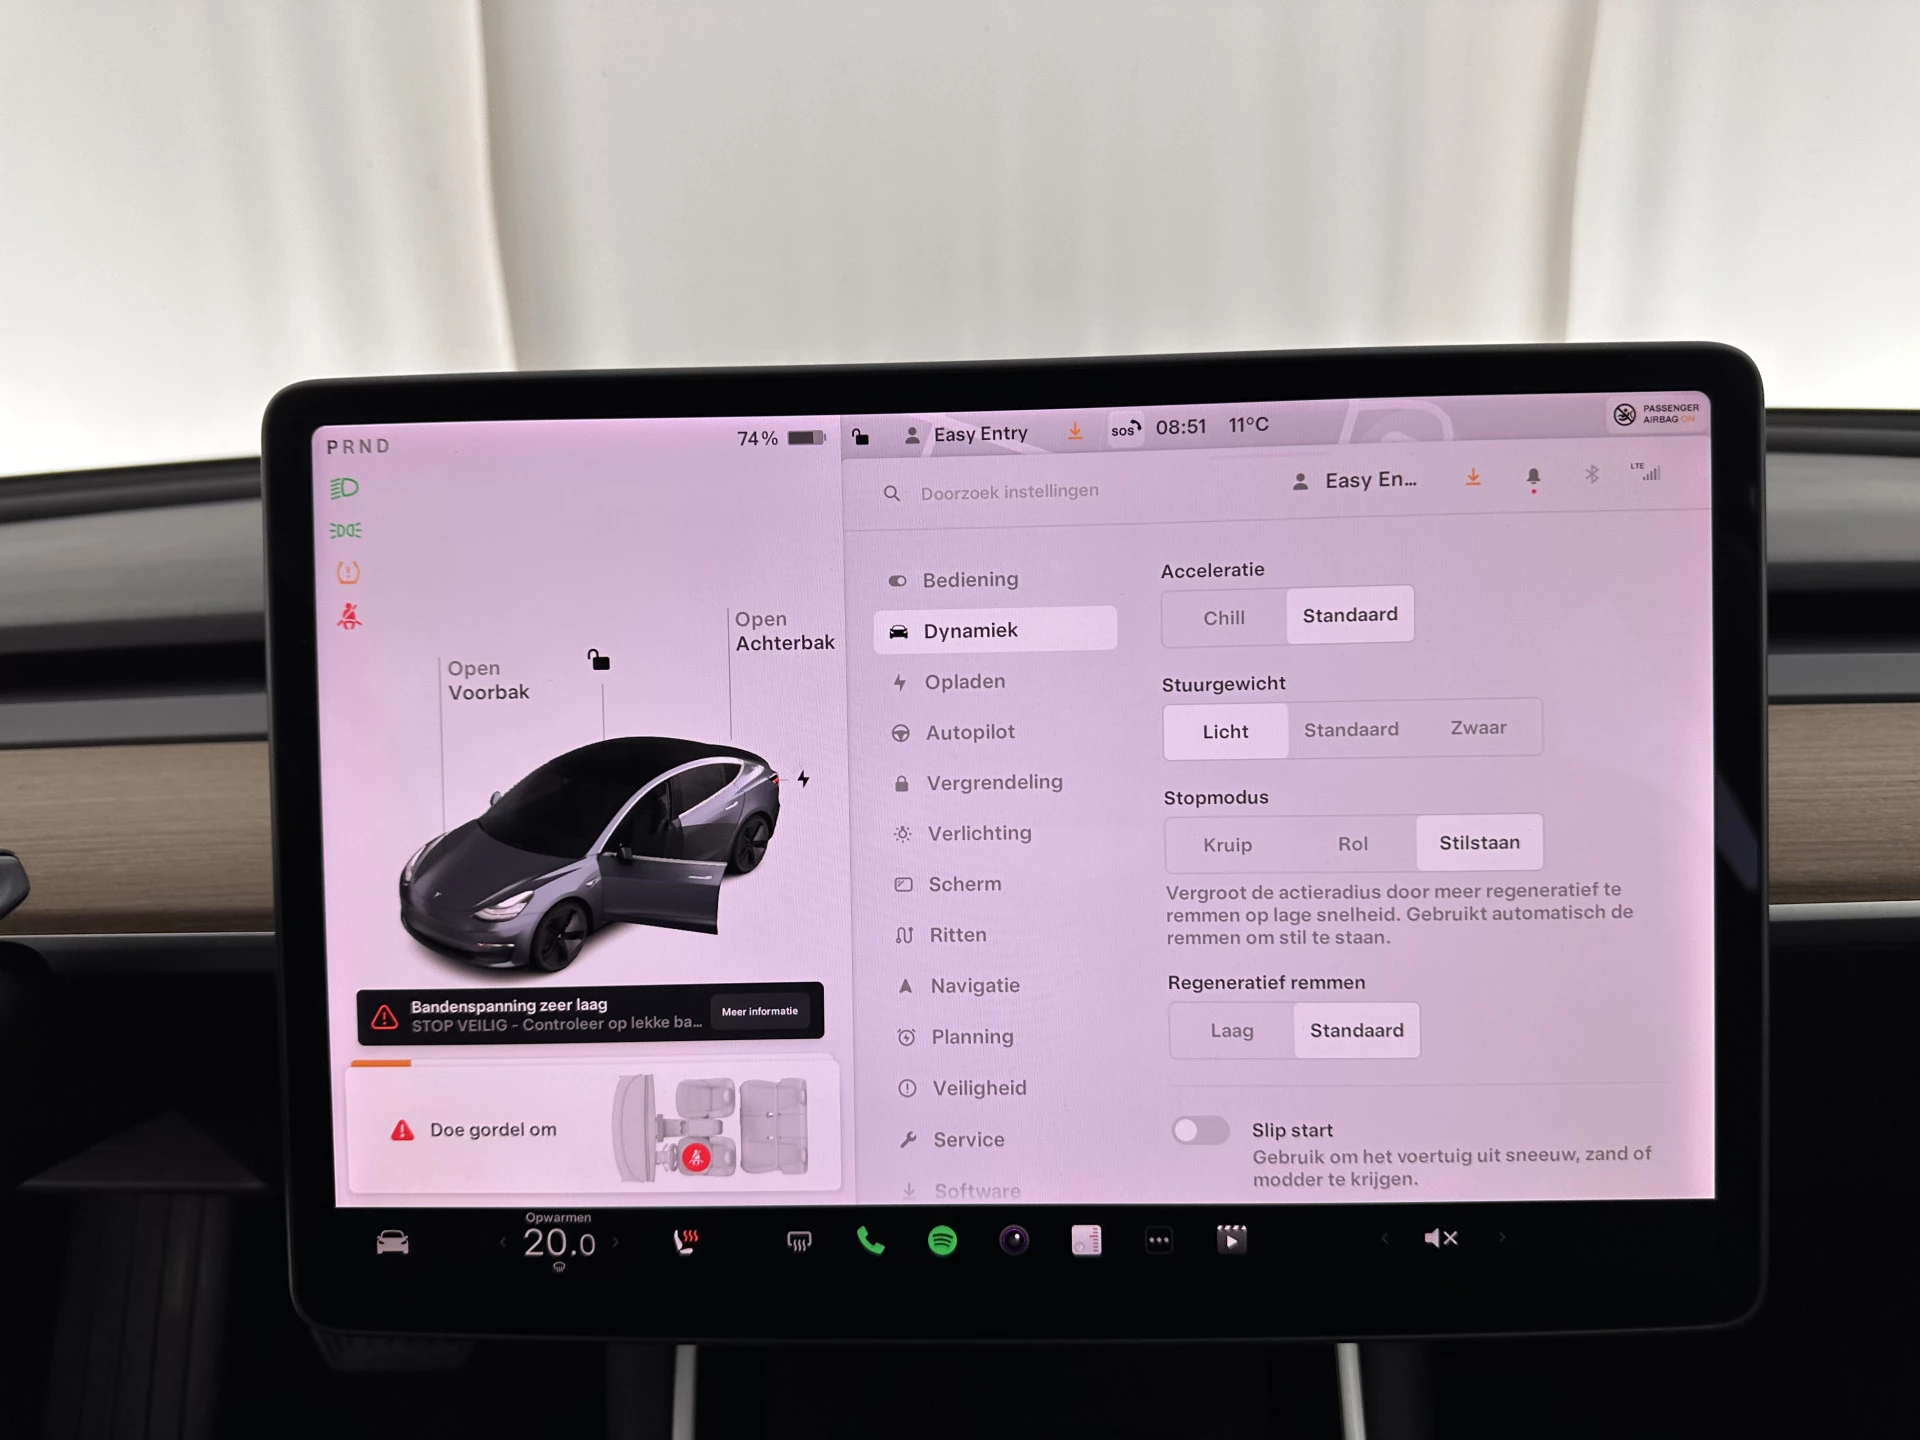The image size is (1920, 1440).
Task: Select Laag regenerative braking option
Action: pos(1226,1030)
